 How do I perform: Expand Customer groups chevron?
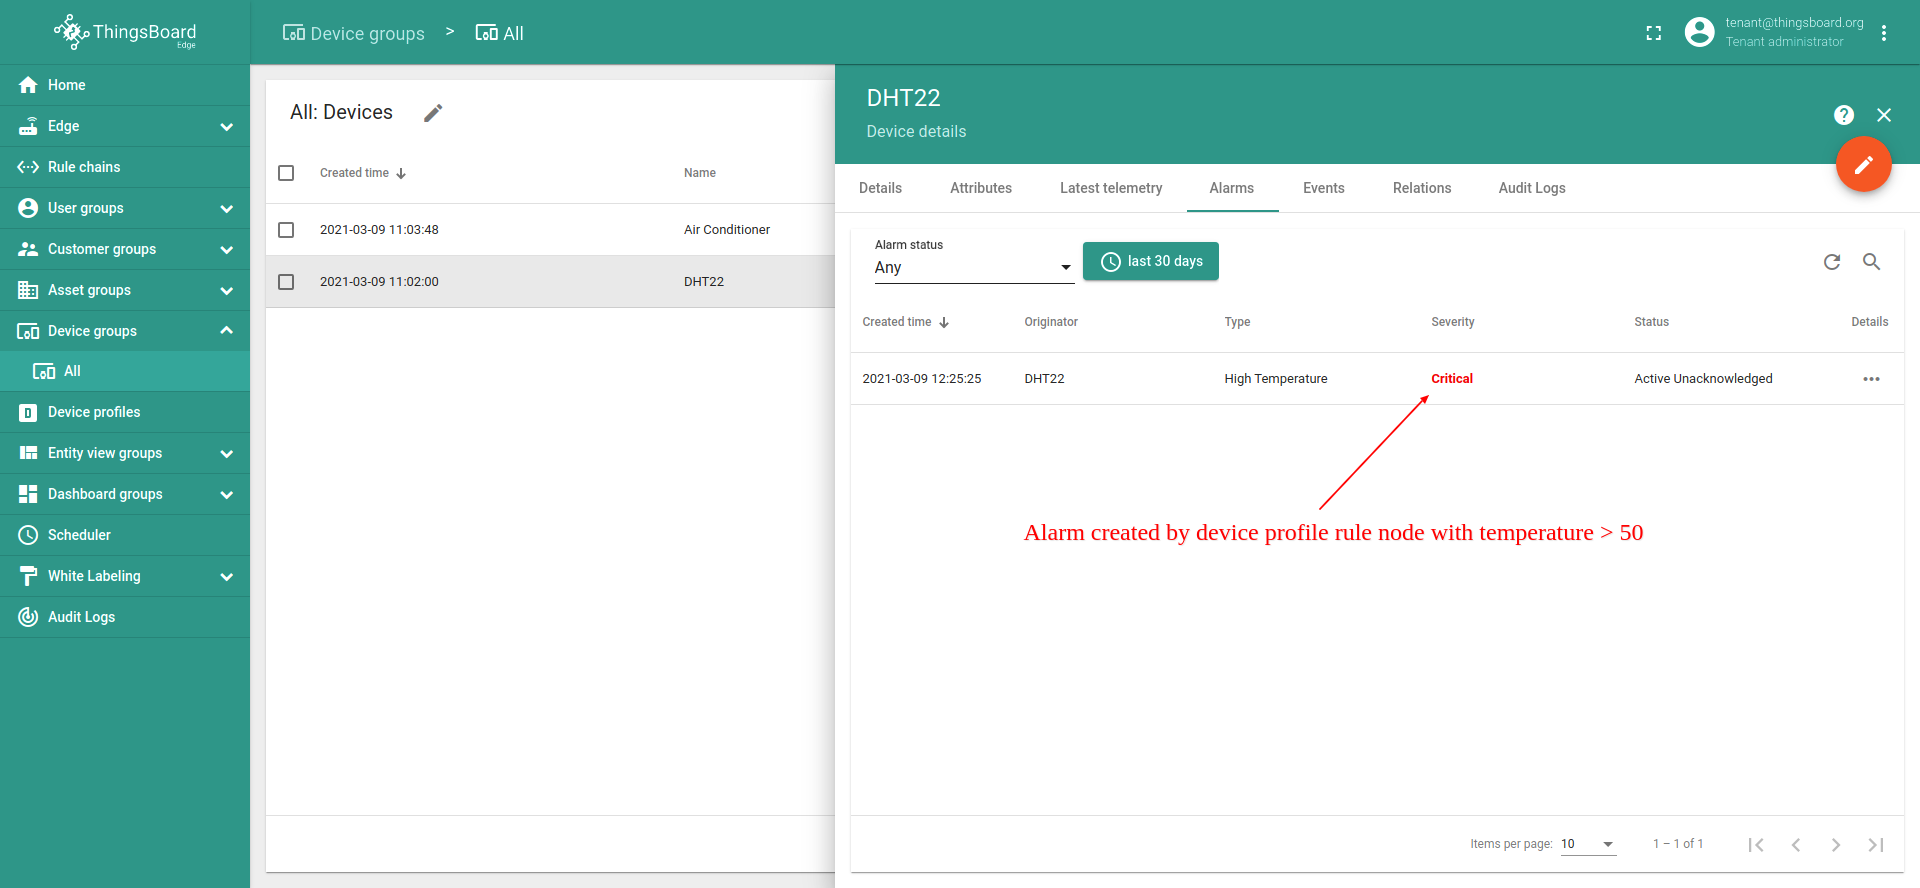[227, 249]
